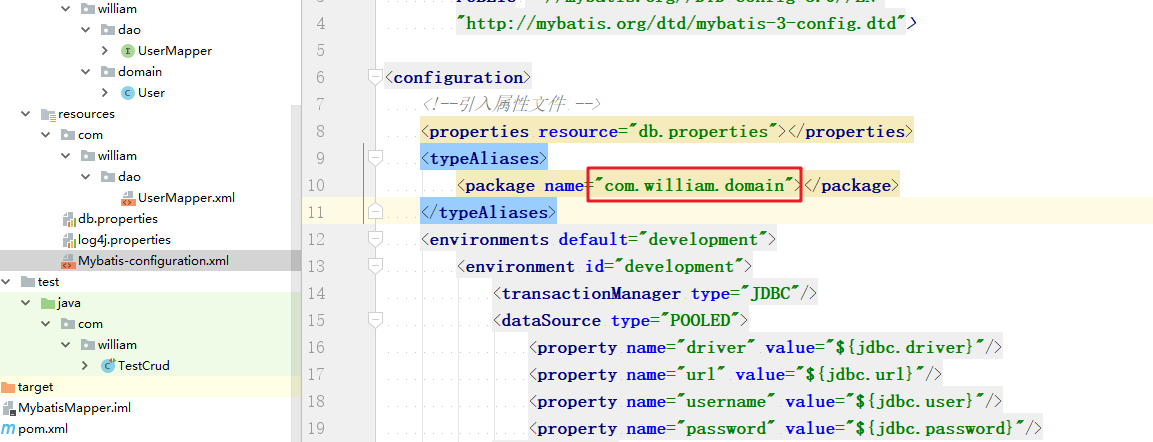Screen dimensions: 1153x442
Task: Click the green java test folder icon
Action: pos(48,303)
